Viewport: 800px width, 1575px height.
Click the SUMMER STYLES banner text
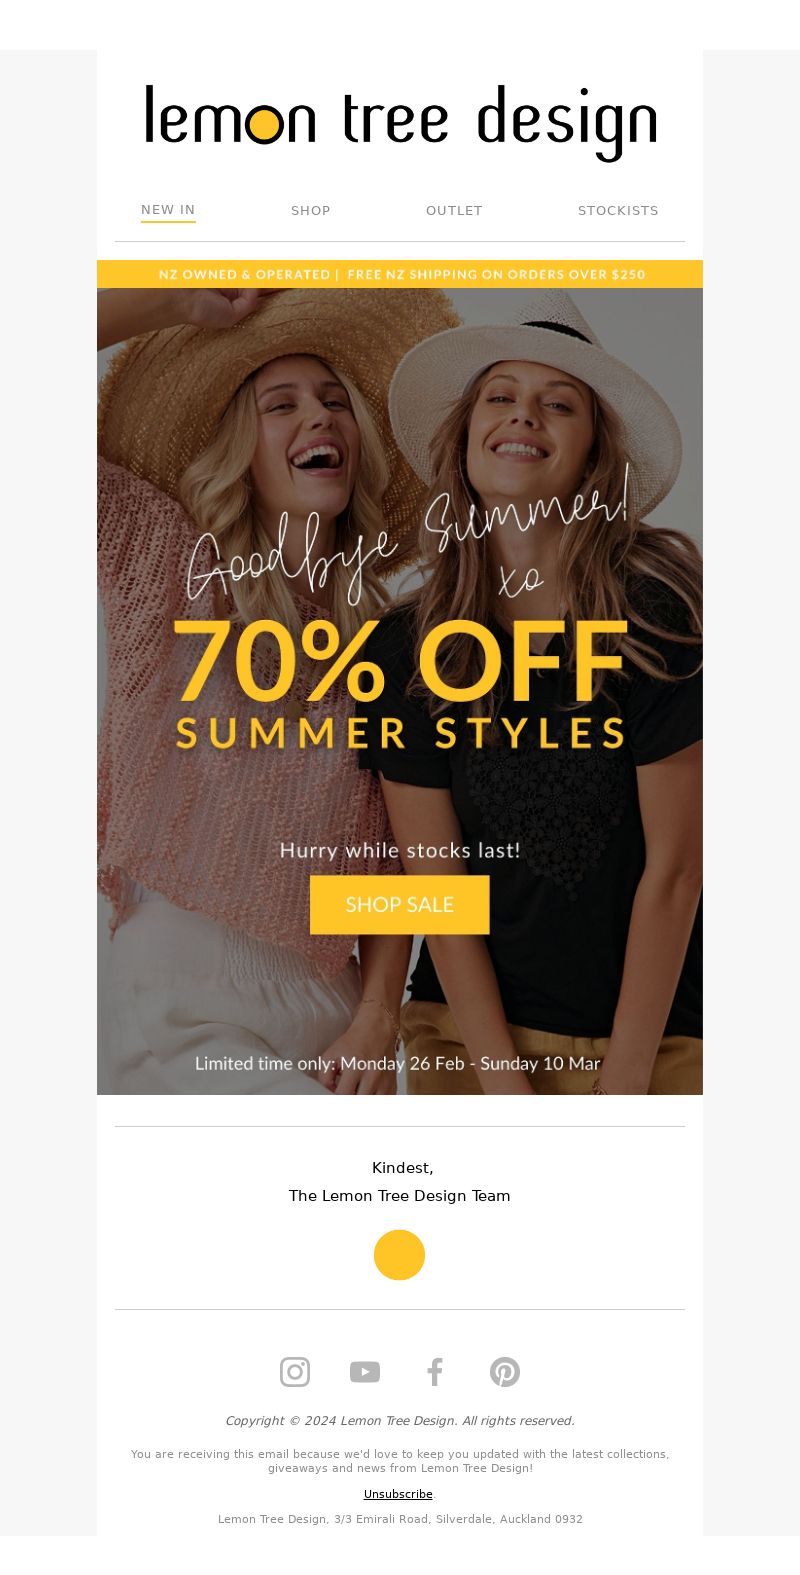[400, 734]
